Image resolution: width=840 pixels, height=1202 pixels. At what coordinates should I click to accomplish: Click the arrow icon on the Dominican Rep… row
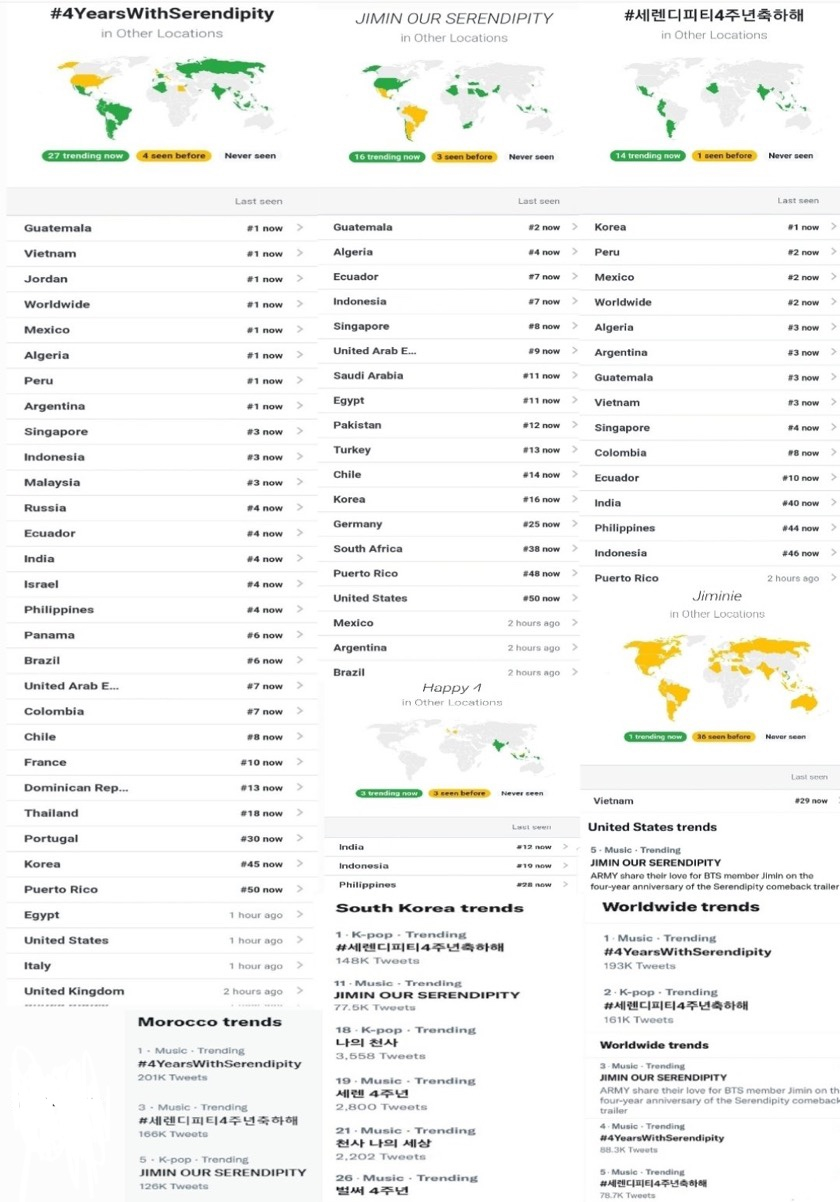(299, 788)
